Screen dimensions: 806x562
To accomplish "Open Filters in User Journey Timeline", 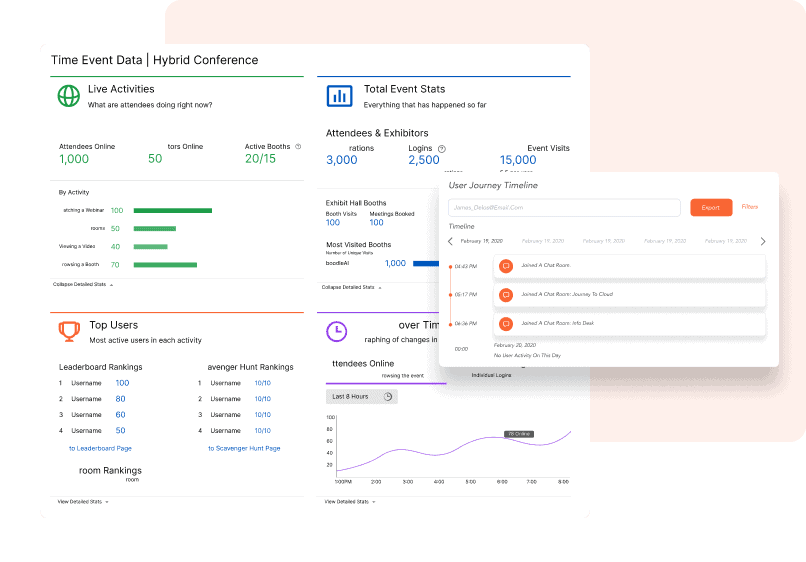I will tap(749, 207).
